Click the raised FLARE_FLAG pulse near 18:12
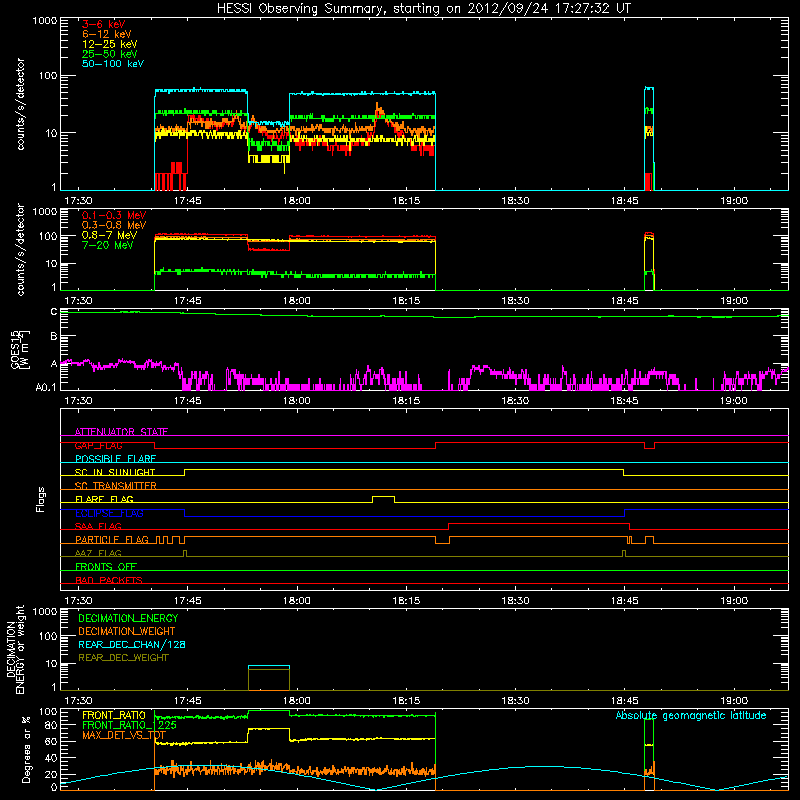800x800 pixels. coord(384,497)
